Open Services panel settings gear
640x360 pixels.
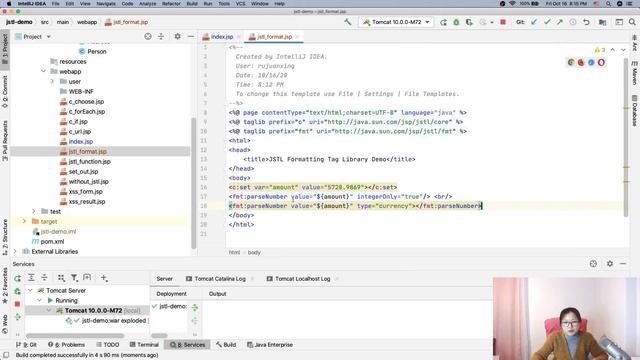pos(610,264)
